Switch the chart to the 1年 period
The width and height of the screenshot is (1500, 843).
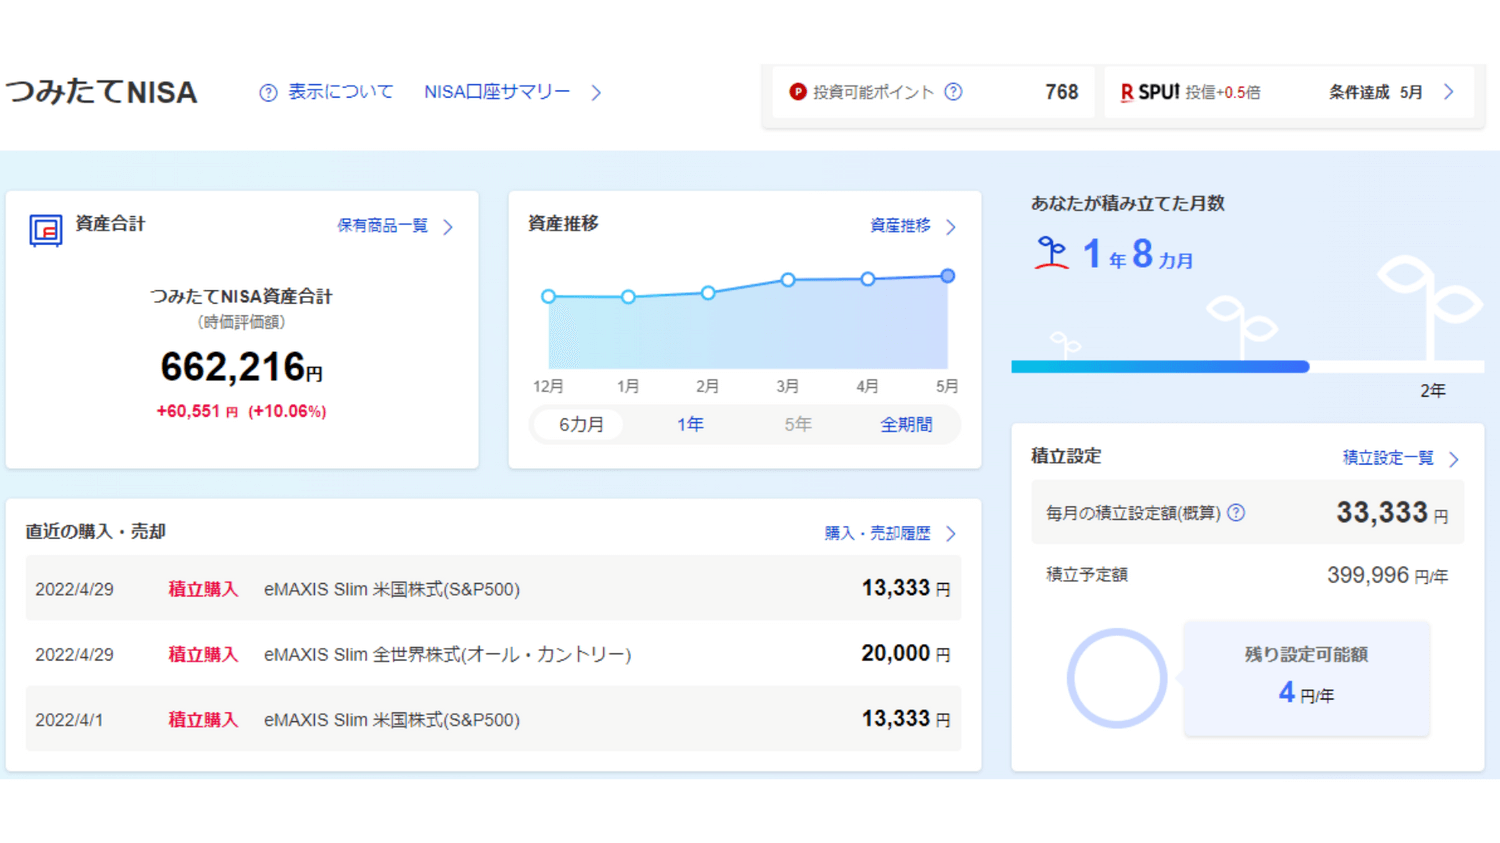[x=690, y=425]
